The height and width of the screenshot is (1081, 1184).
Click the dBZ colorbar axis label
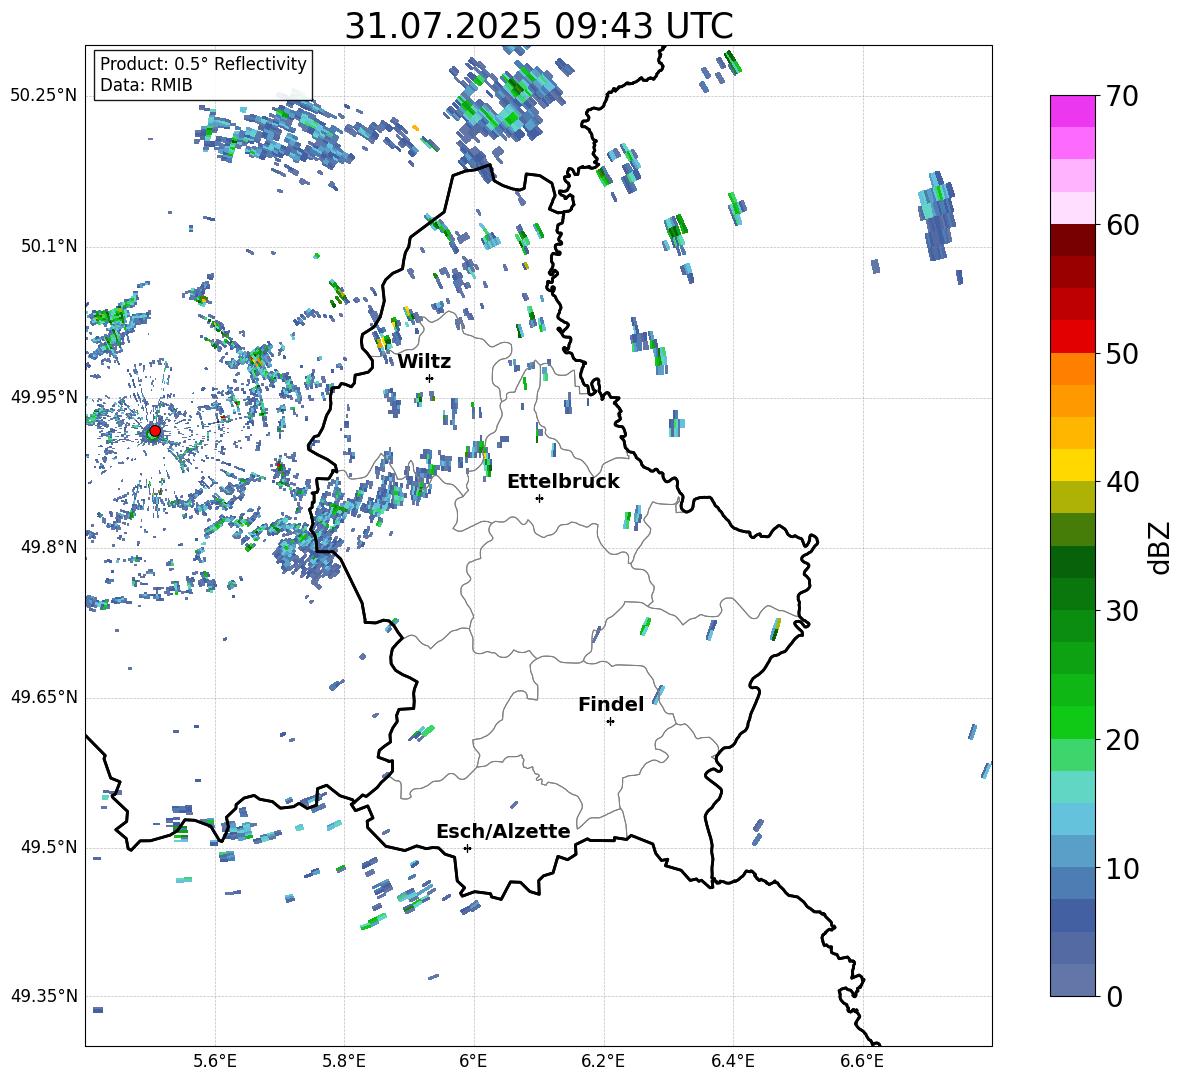pyautogui.click(x=1159, y=547)
